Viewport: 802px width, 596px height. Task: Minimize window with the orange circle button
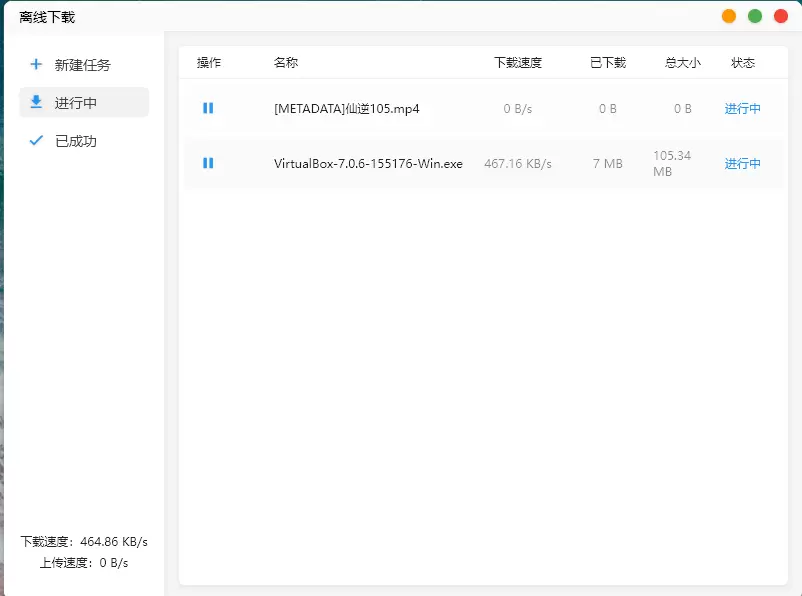(729, 16)
